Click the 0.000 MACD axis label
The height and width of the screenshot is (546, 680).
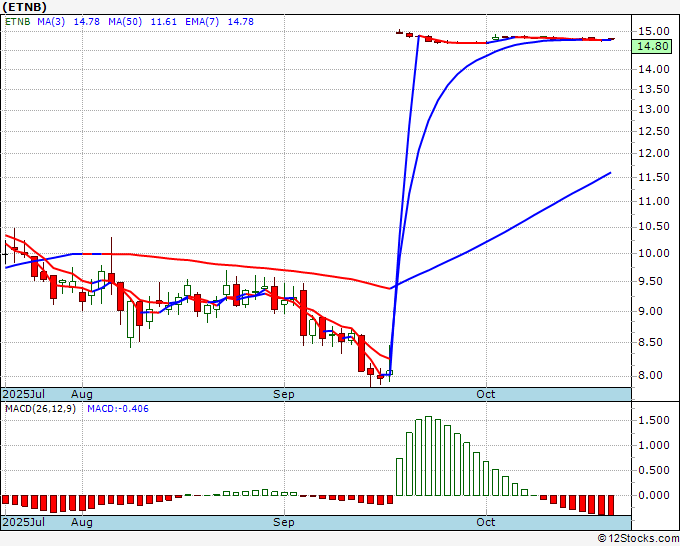[654, 495]
